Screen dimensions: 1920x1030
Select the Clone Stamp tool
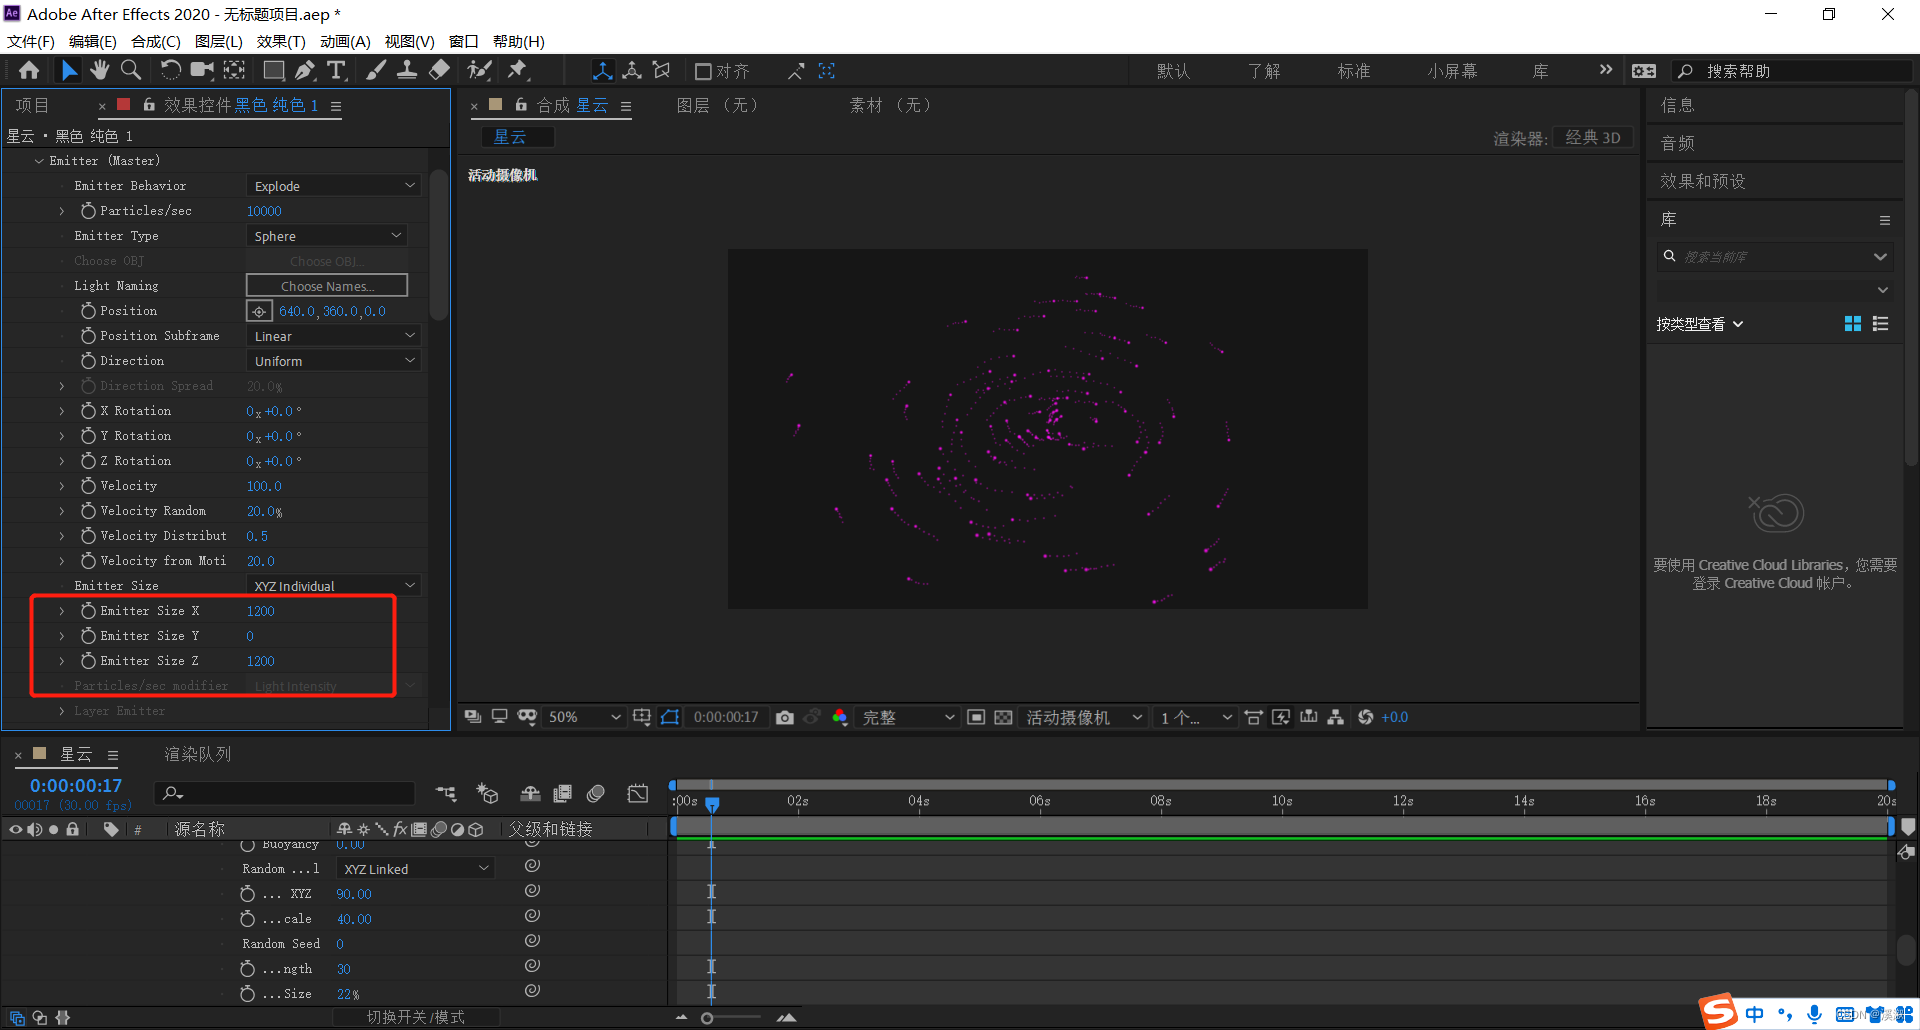407,70
